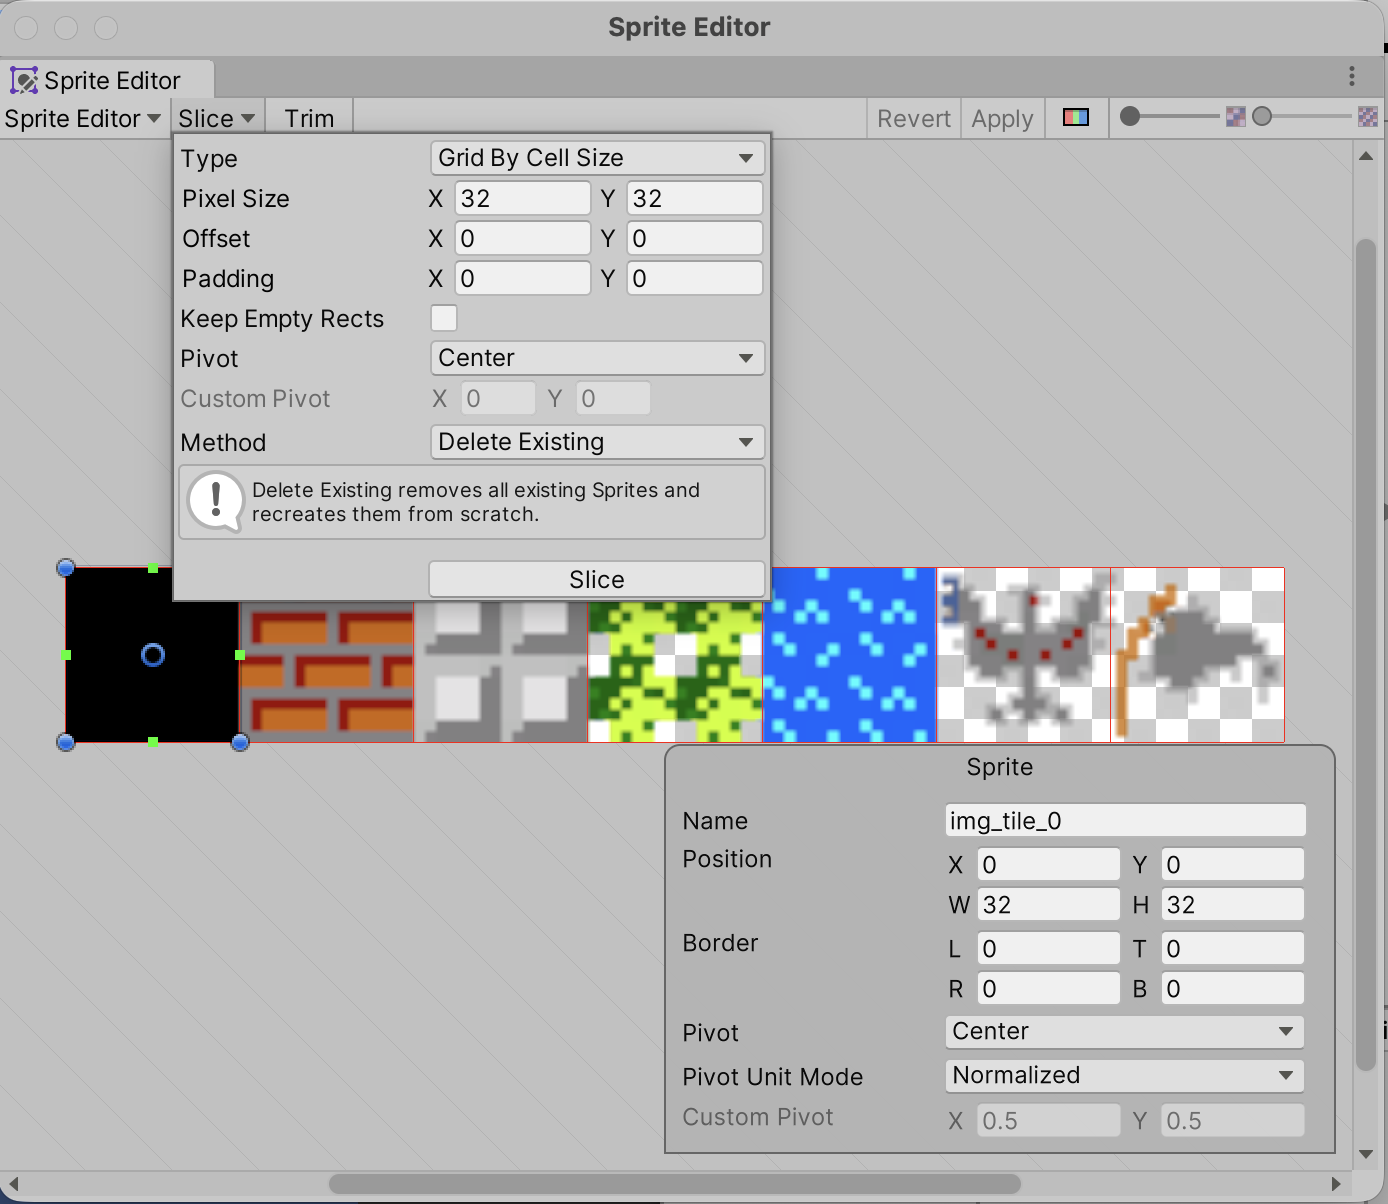The height and width of the screenshot is (1204, 1388).
Task: Click the Border B field
Action: pos(1232,988)
